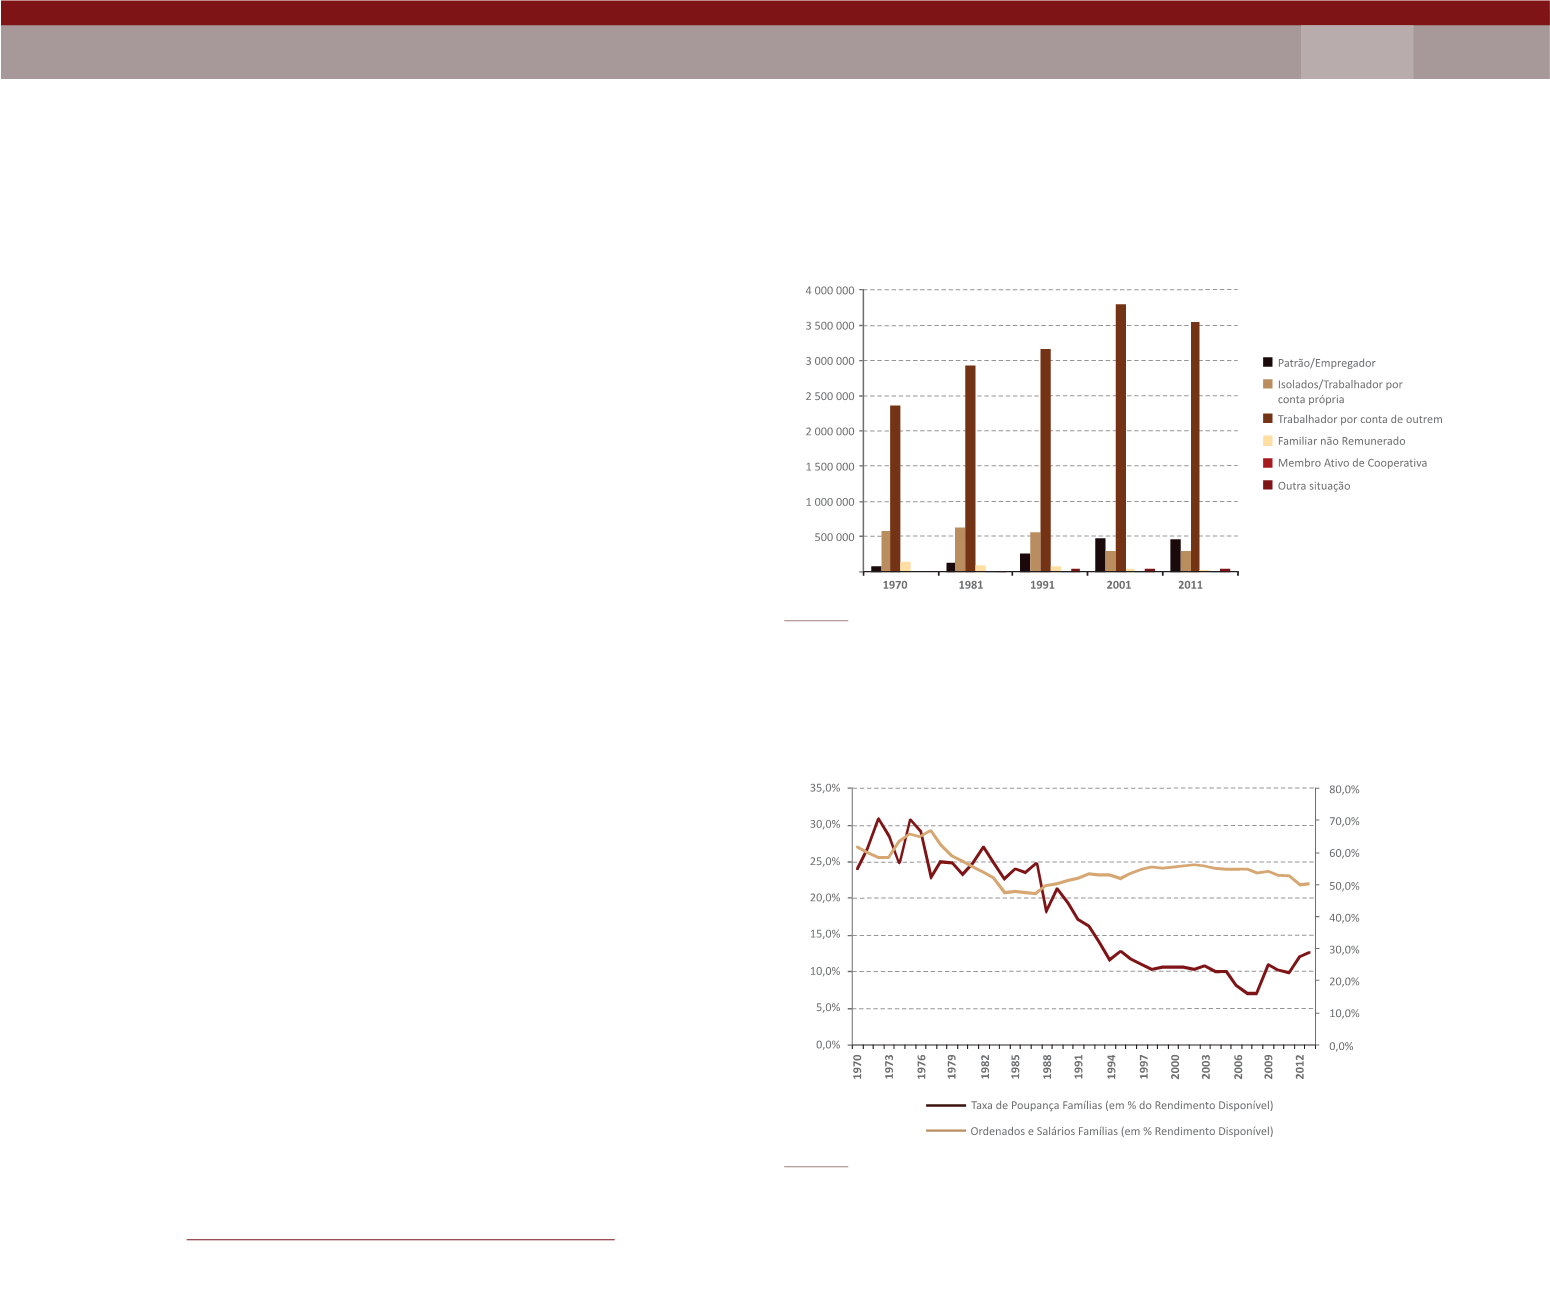The width and height of the screenshot is (1550, 1300).
Task: Click the lighter box in the header band
Action: tap(1357, 52)
